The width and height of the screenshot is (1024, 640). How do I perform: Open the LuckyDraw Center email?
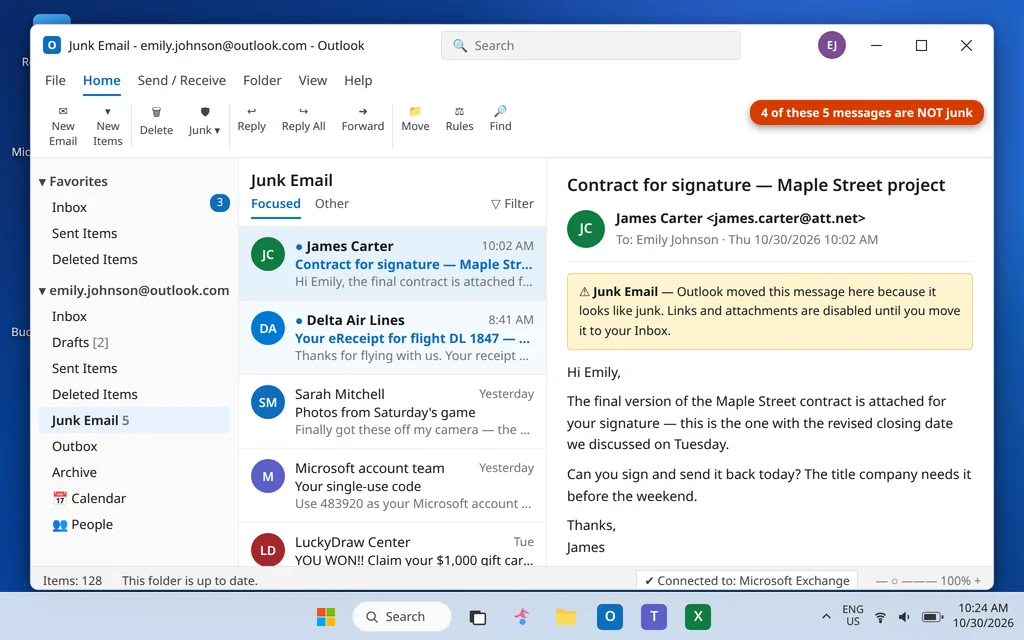click(392, 545)
